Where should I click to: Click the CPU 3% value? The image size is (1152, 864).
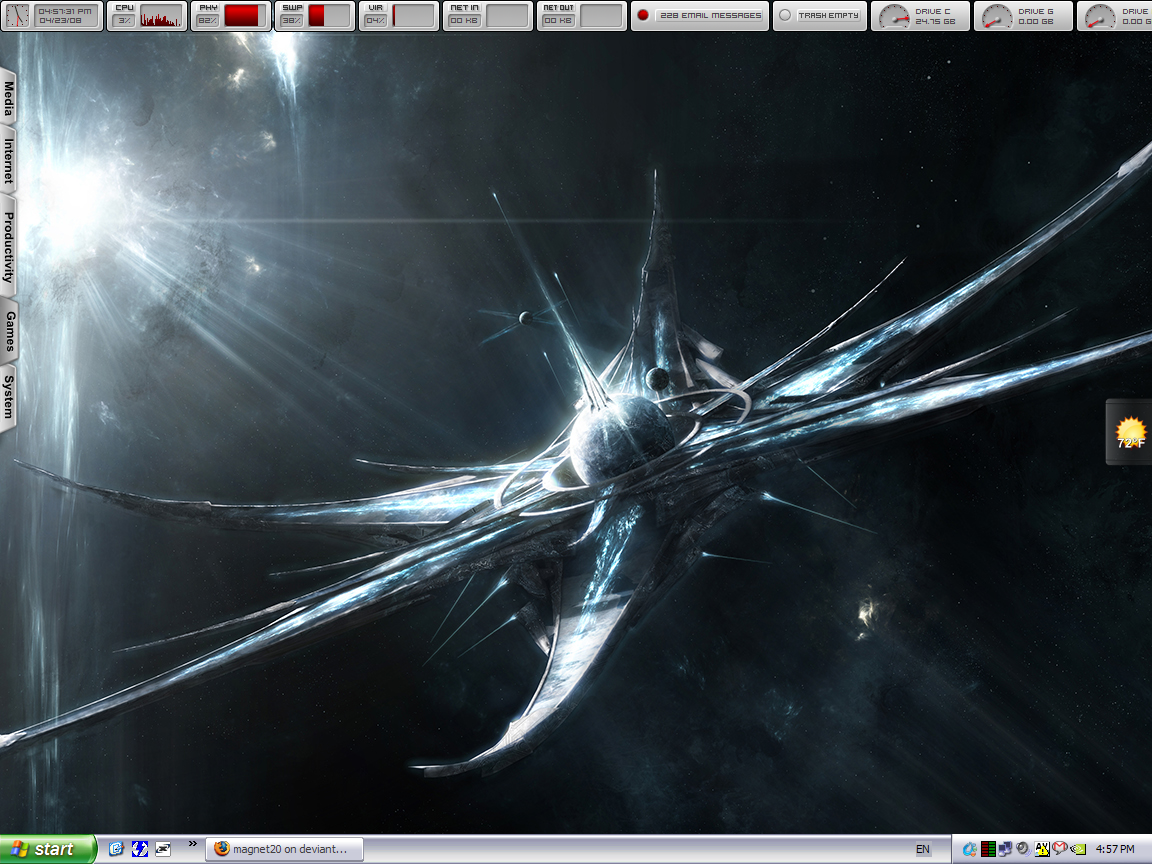(x=124, y=21)
